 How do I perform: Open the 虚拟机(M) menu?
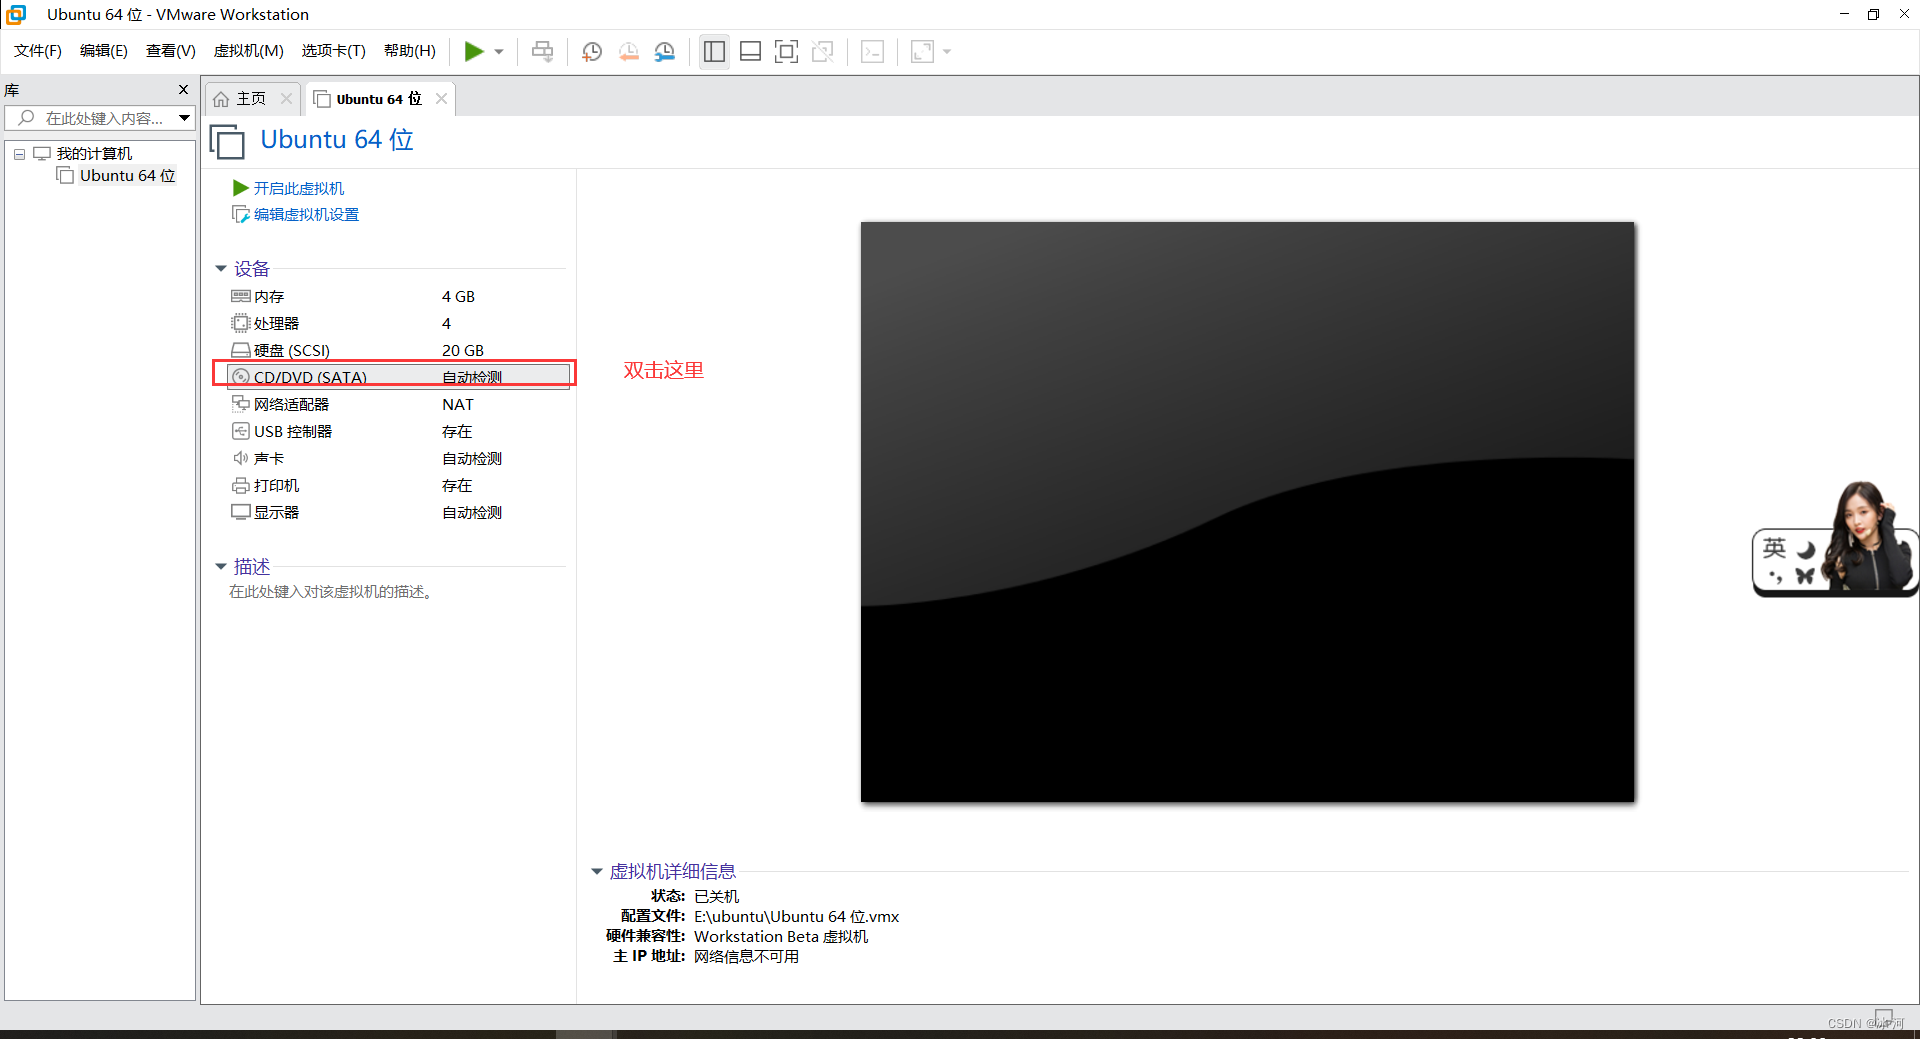(248, 51)
